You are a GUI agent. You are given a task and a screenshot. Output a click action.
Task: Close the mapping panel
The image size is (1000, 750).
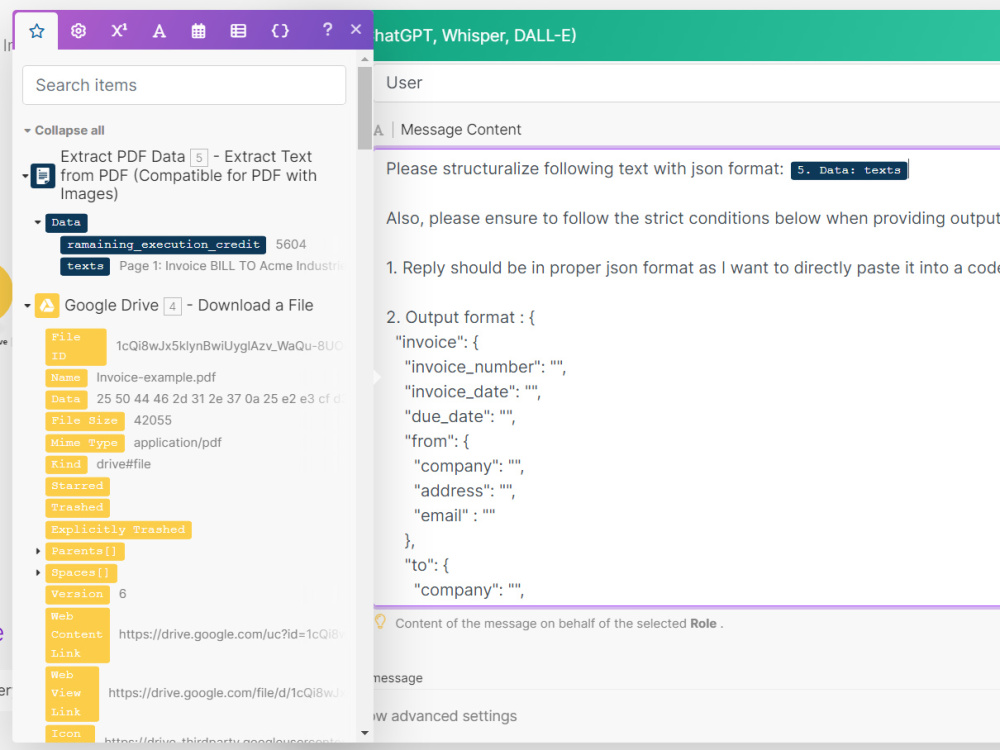point(356,29)
